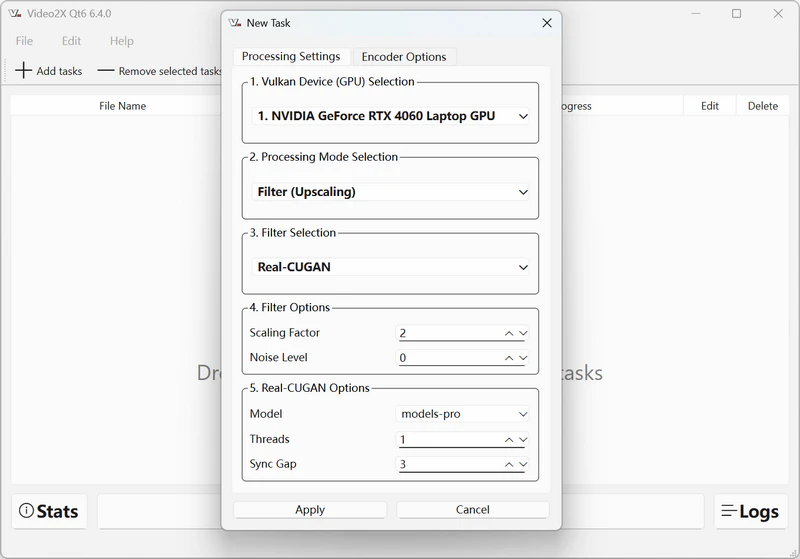This screenshot has width=800, height=559.
Task: Open the Help menu
Action: pos(121,41)
